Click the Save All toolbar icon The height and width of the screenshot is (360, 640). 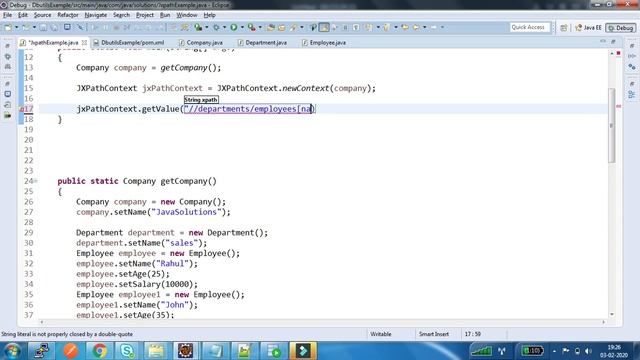point(54,27)
